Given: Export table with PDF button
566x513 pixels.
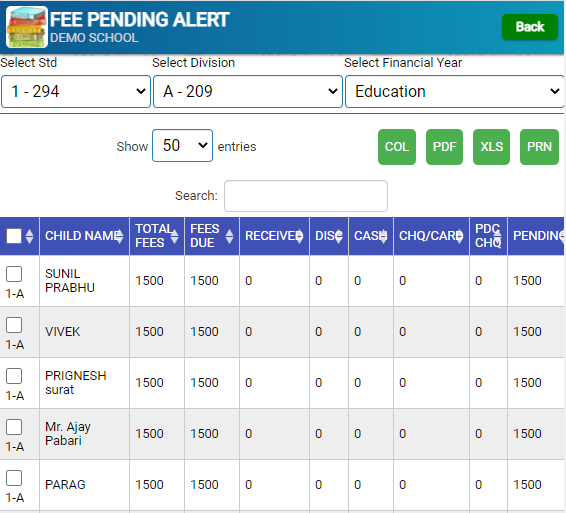Looking at the screenshot, I should point(444,147).
